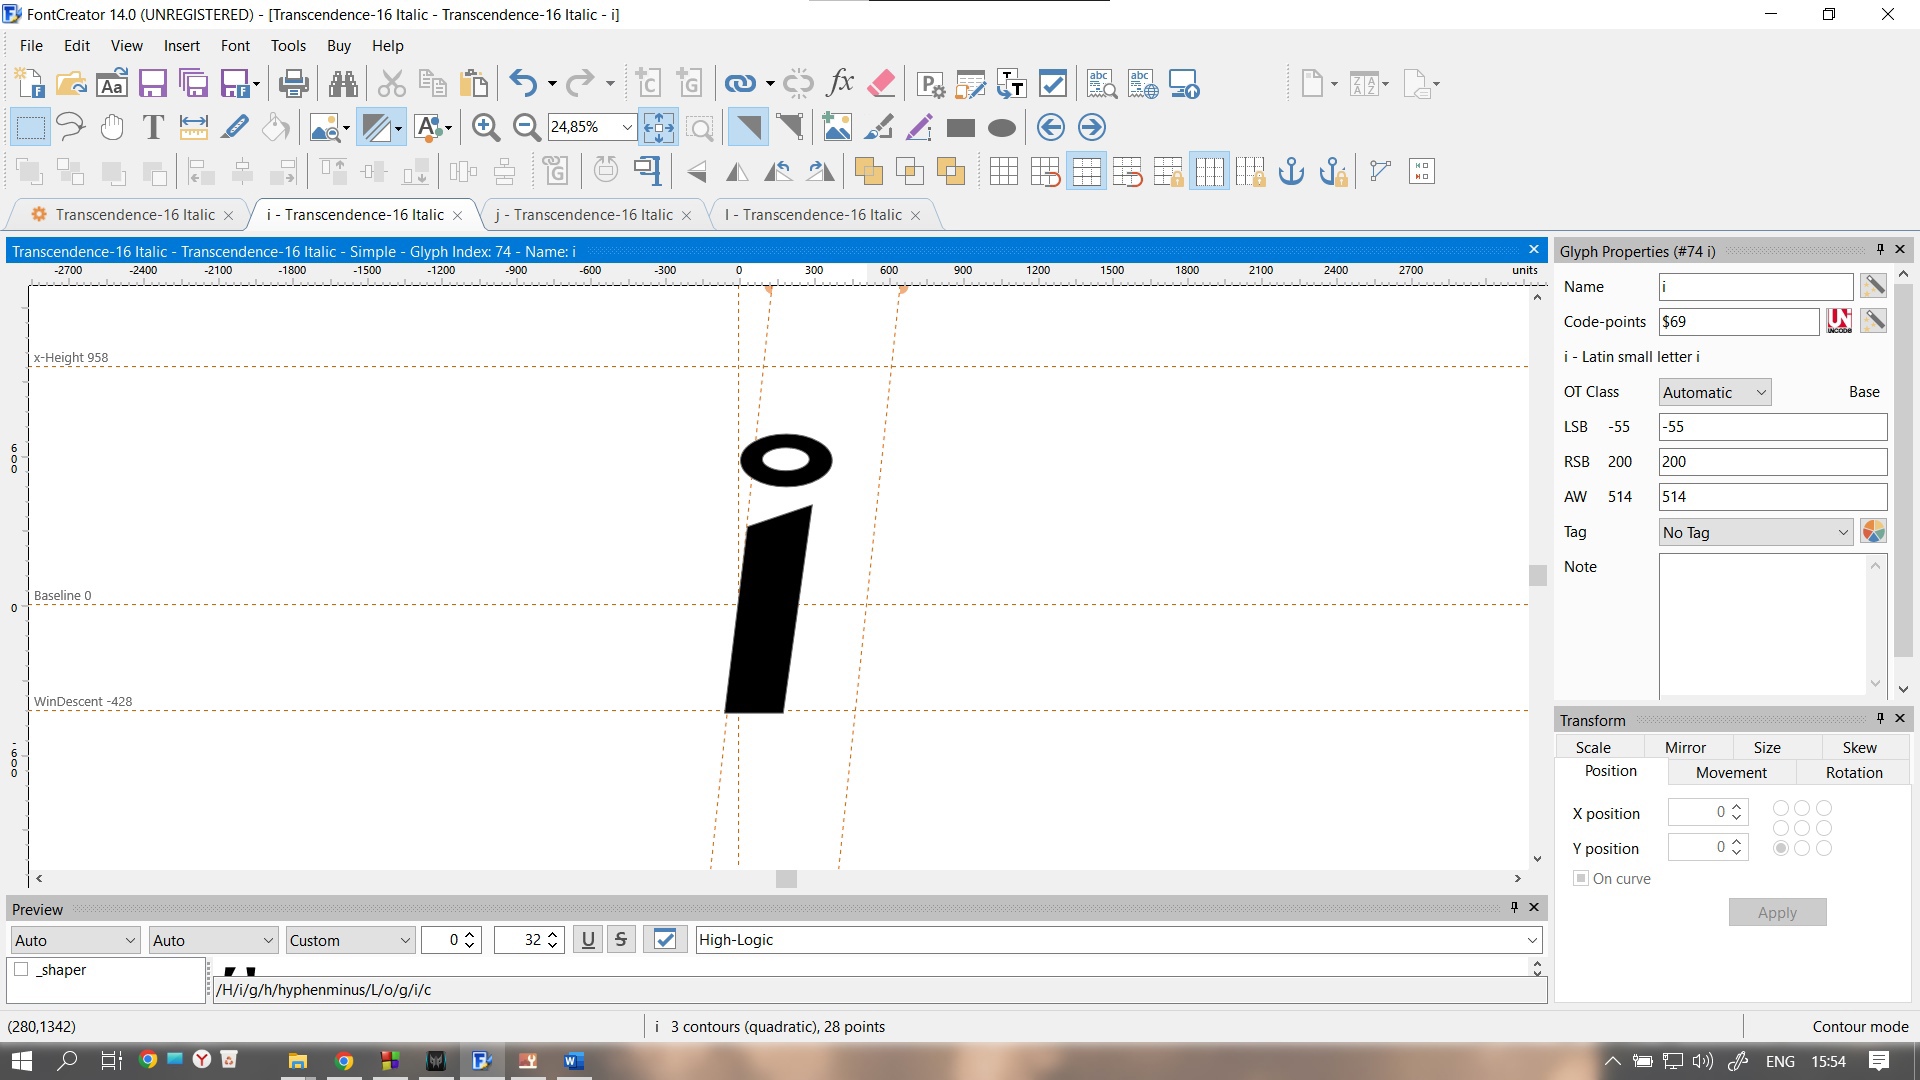Click the Insert ellipse shape icon
This screenshot has height=1080, width=1920.
[1001, 127]
